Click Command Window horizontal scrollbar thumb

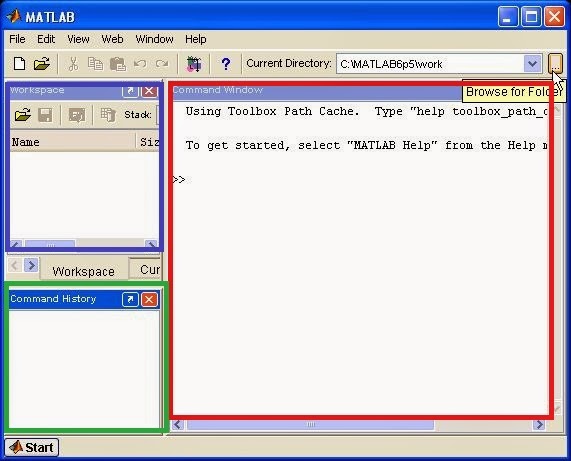pos(311,425)
